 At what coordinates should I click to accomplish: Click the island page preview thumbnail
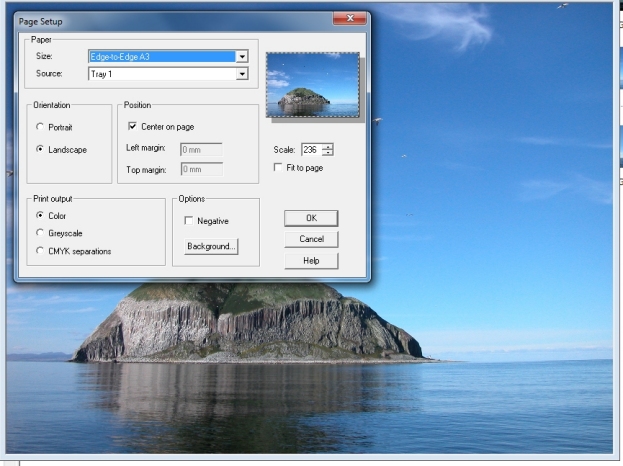click(x=313, y=85)
